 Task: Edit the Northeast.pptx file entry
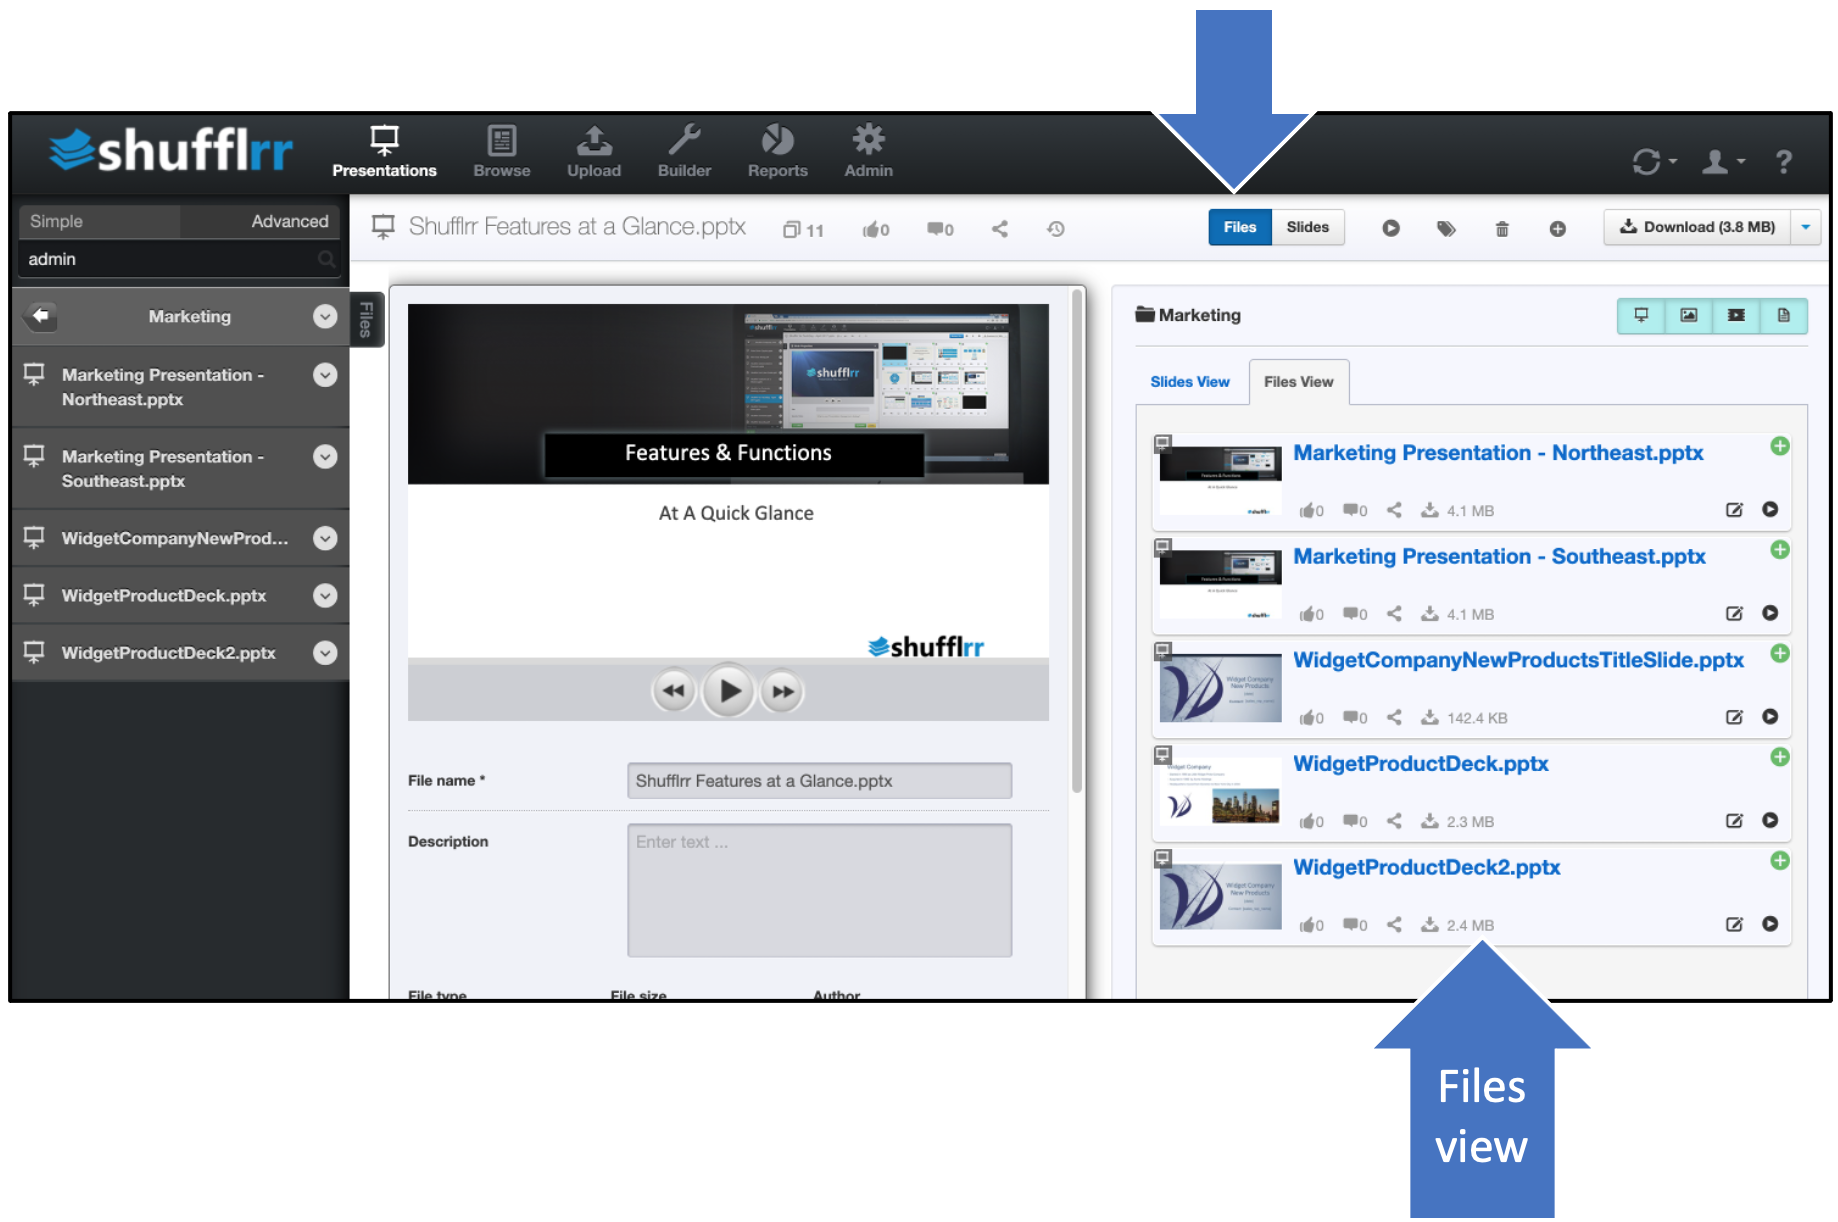point(1734,510)
